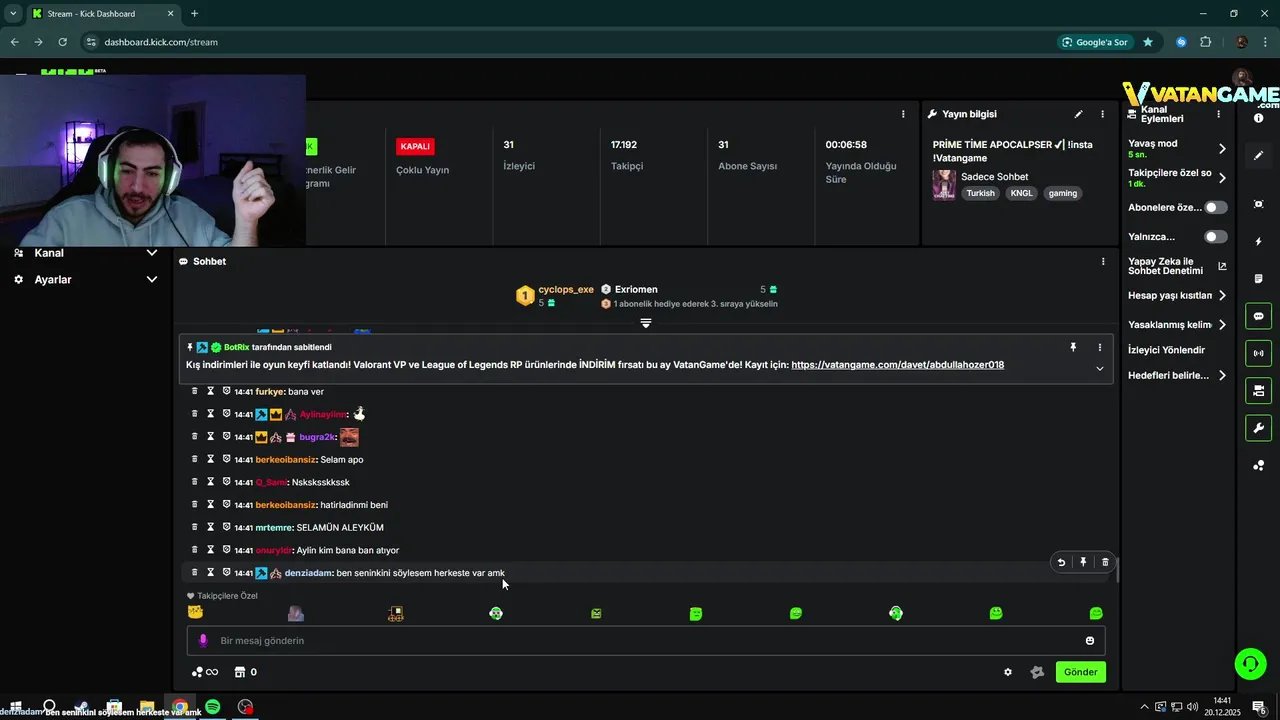Open Kanal Eylemleri three-dot menu

click(x=1218, y=114)
